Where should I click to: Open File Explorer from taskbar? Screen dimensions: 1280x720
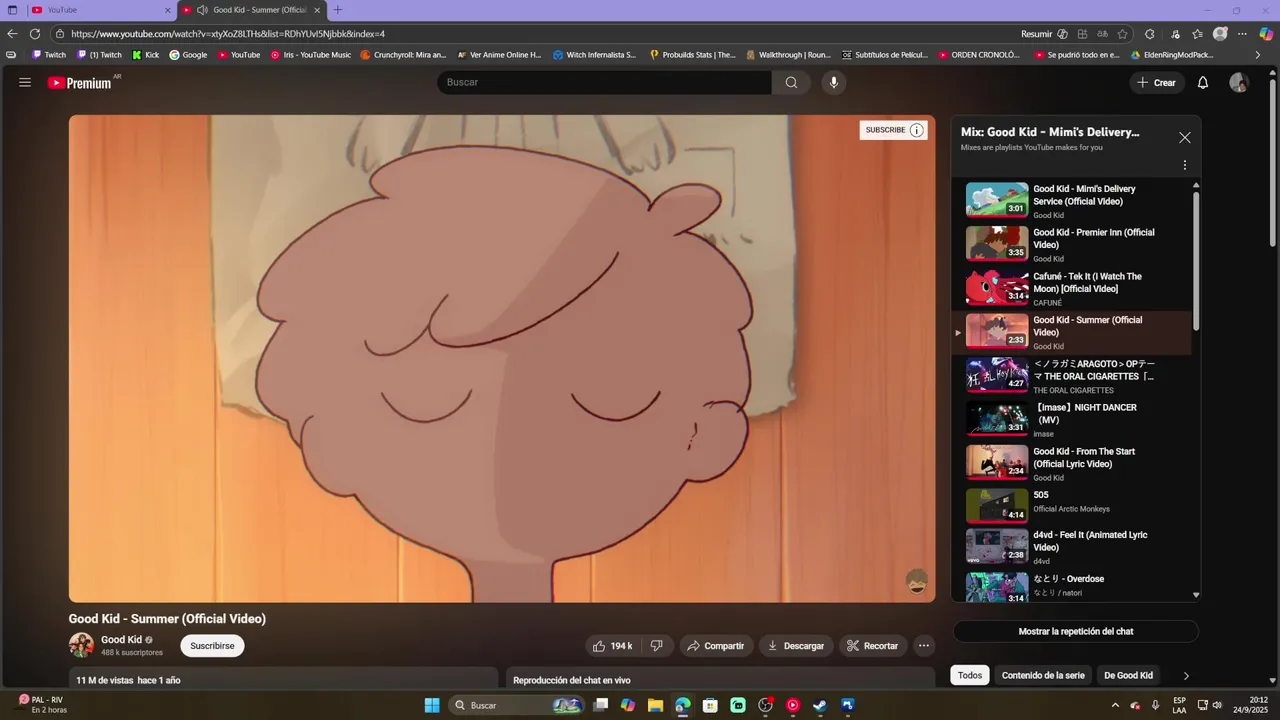655,705
